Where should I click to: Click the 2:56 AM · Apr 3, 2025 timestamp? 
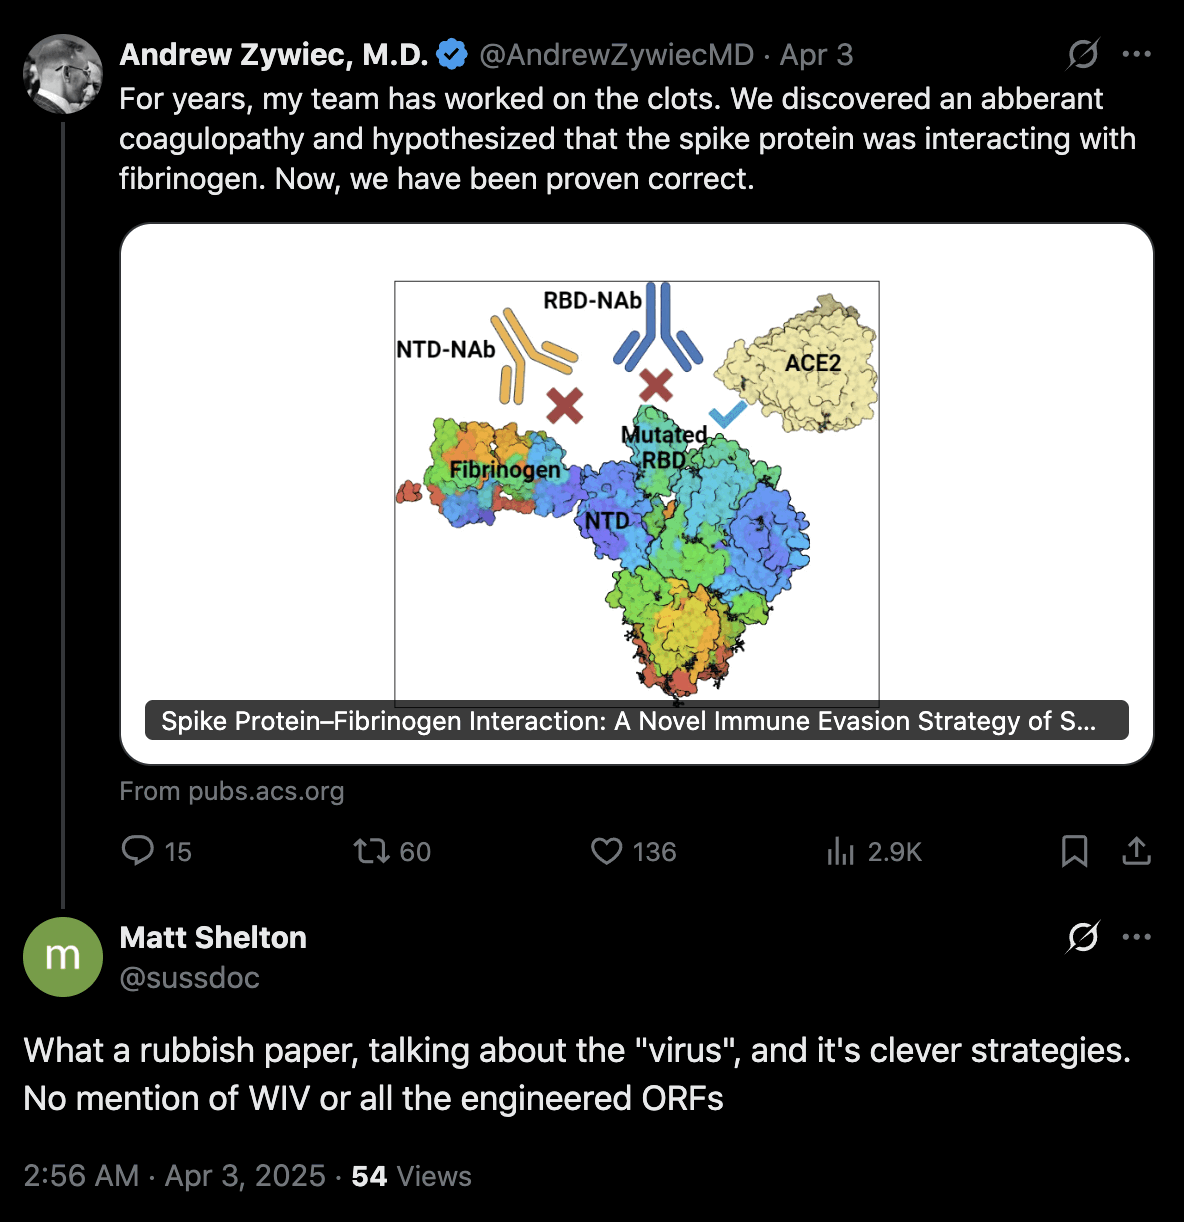tap(174, 1175)
